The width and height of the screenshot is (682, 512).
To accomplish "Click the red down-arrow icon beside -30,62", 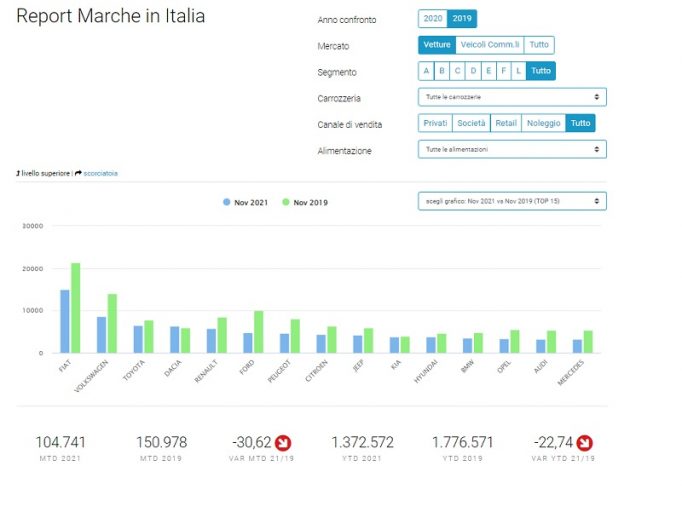I will (283, 443).
